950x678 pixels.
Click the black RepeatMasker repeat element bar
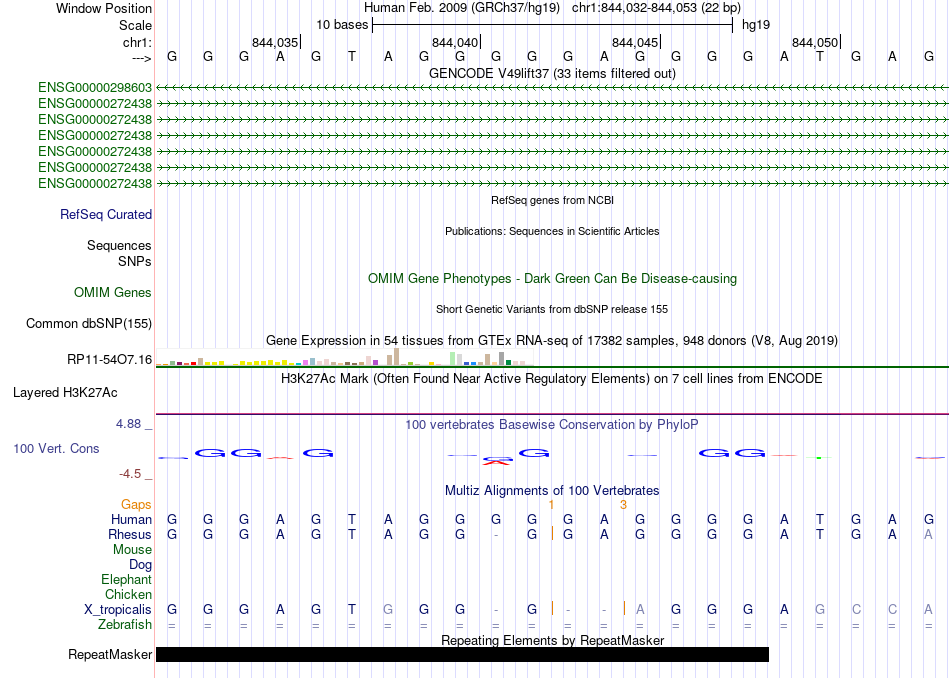[462, 654]
